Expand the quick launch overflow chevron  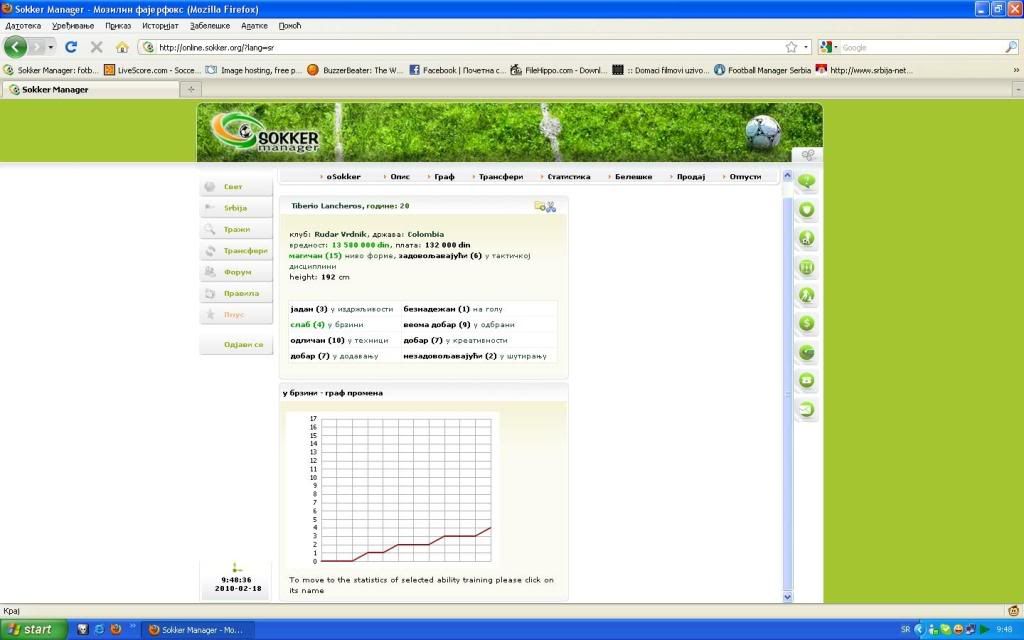pos(133,627)
